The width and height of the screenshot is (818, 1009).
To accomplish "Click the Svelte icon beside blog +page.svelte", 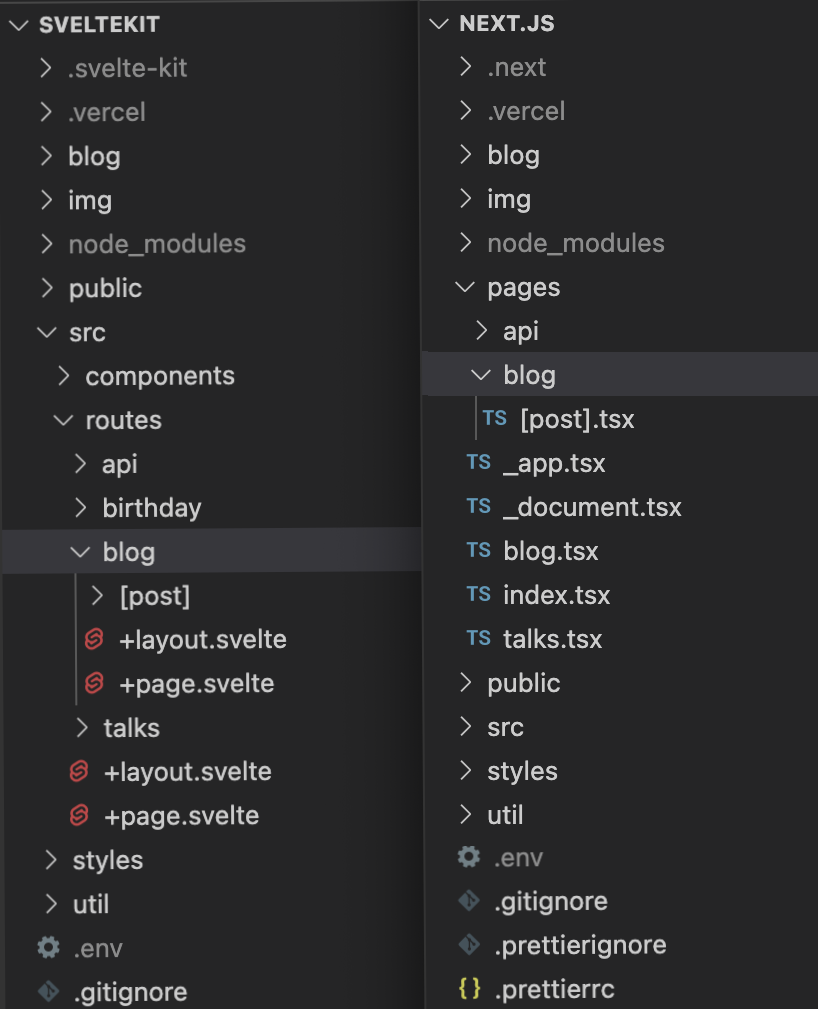I will pyautogui.click(x=95, y=684).
